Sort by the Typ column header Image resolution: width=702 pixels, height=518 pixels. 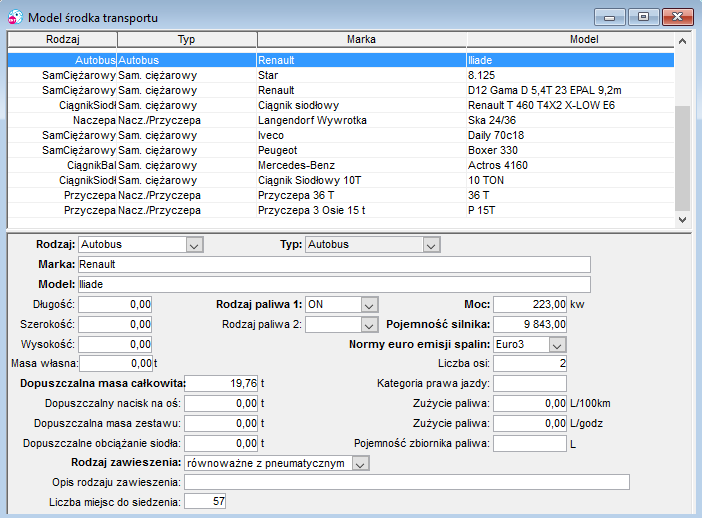coord(187,39)
